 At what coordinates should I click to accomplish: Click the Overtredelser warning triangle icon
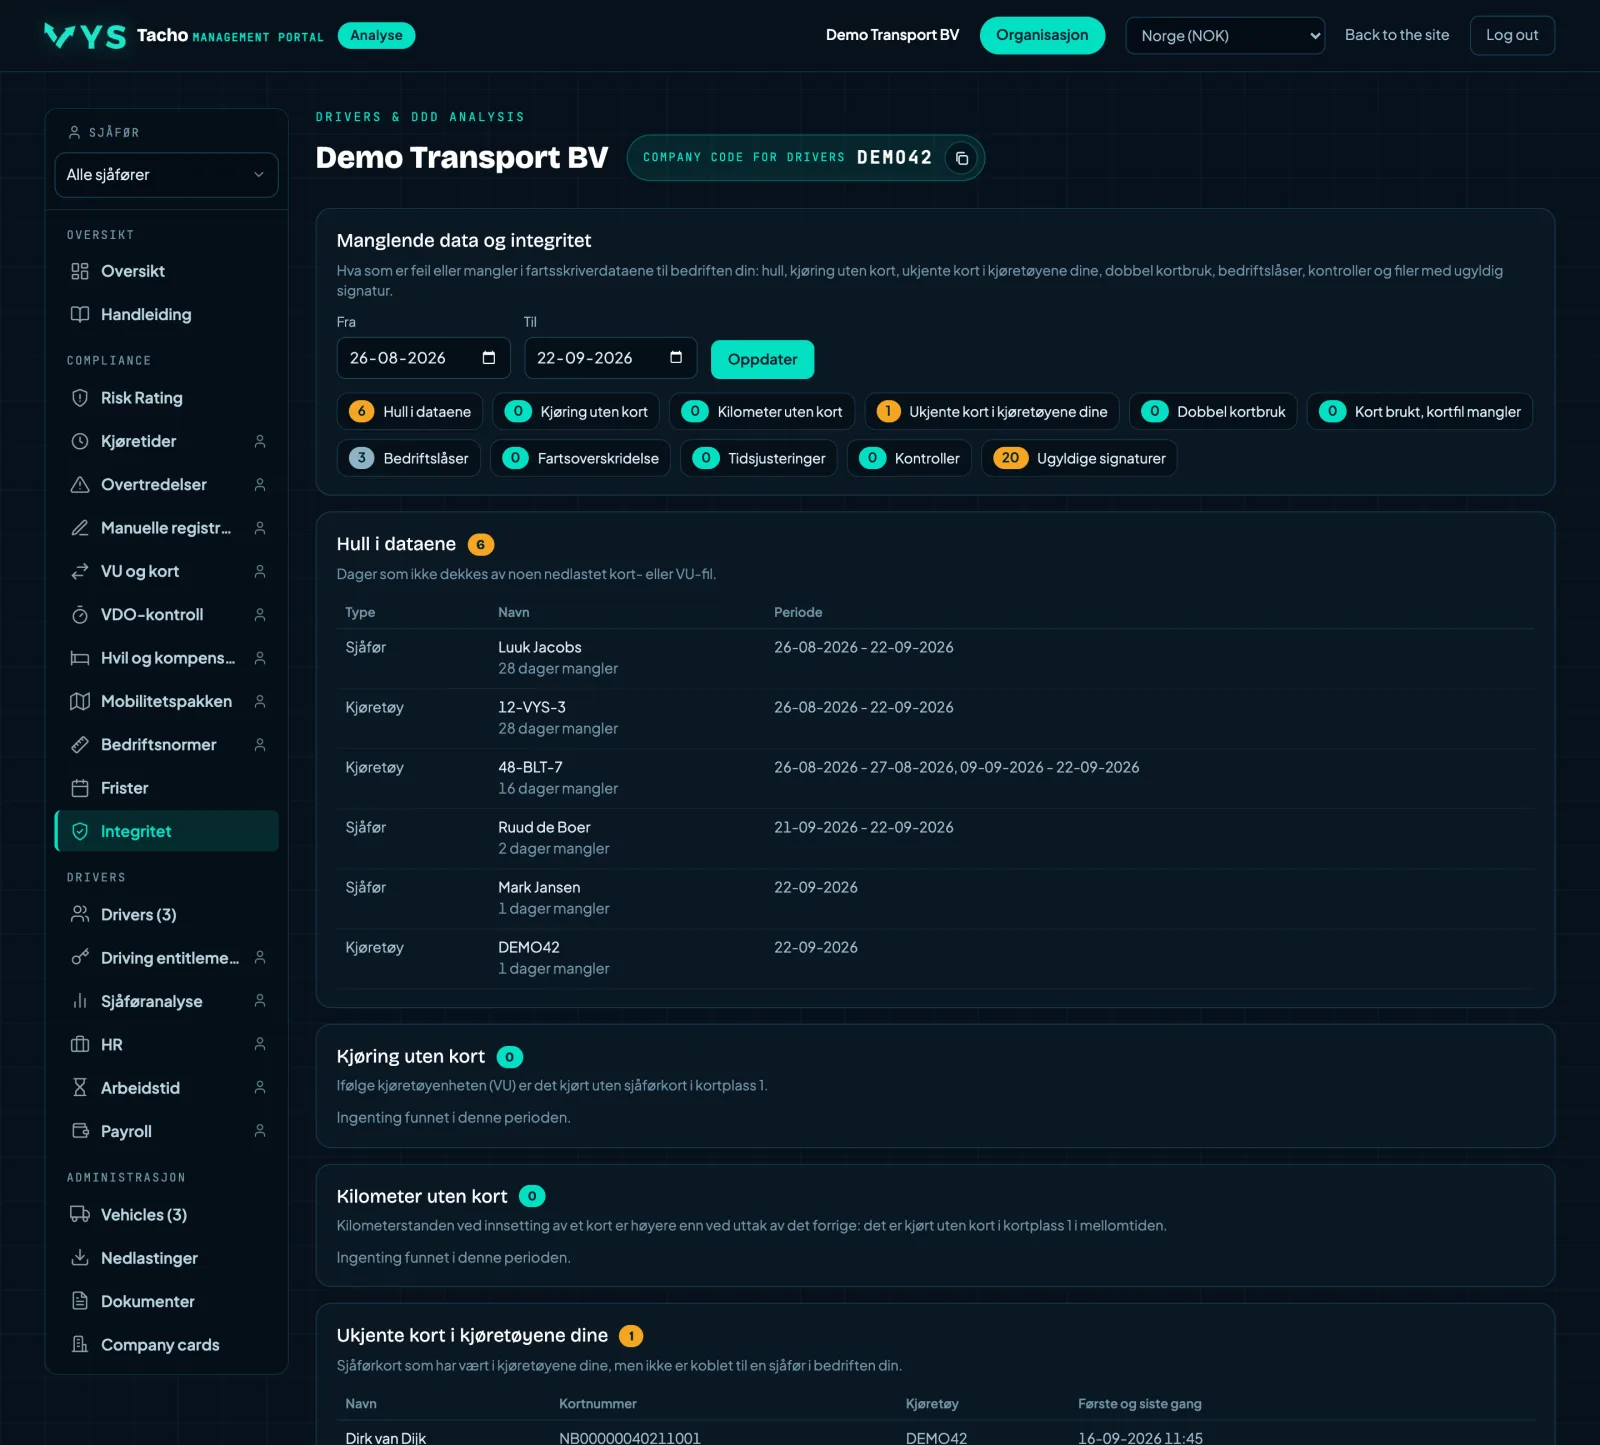point(80,484)
